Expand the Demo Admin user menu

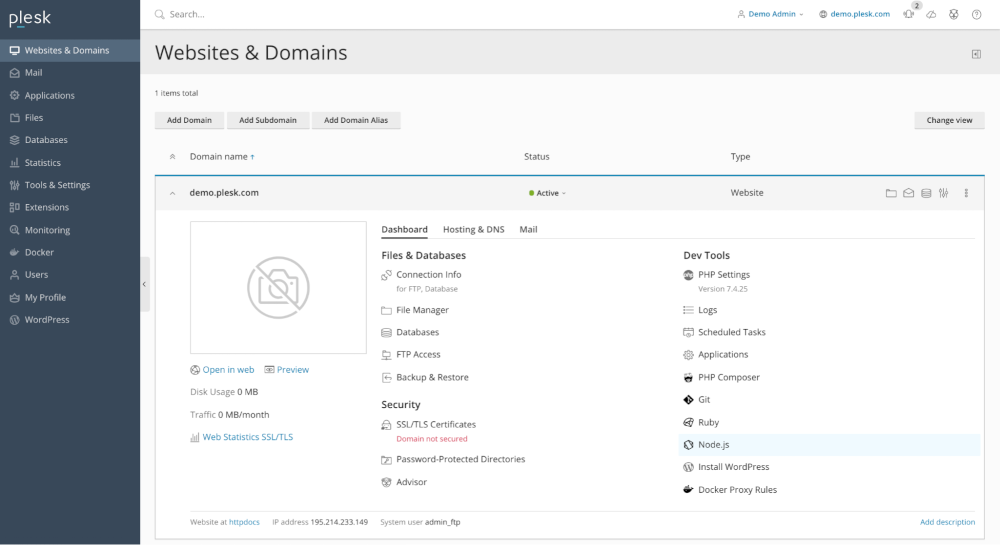(770, 15)
